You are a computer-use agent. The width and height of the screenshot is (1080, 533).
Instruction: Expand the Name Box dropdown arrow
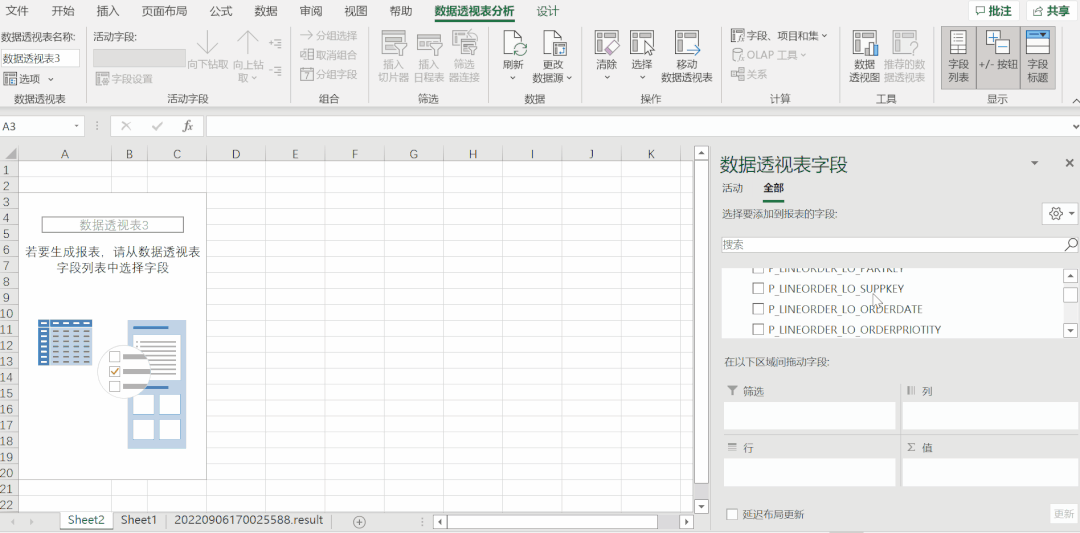click(x=76, y=126)
